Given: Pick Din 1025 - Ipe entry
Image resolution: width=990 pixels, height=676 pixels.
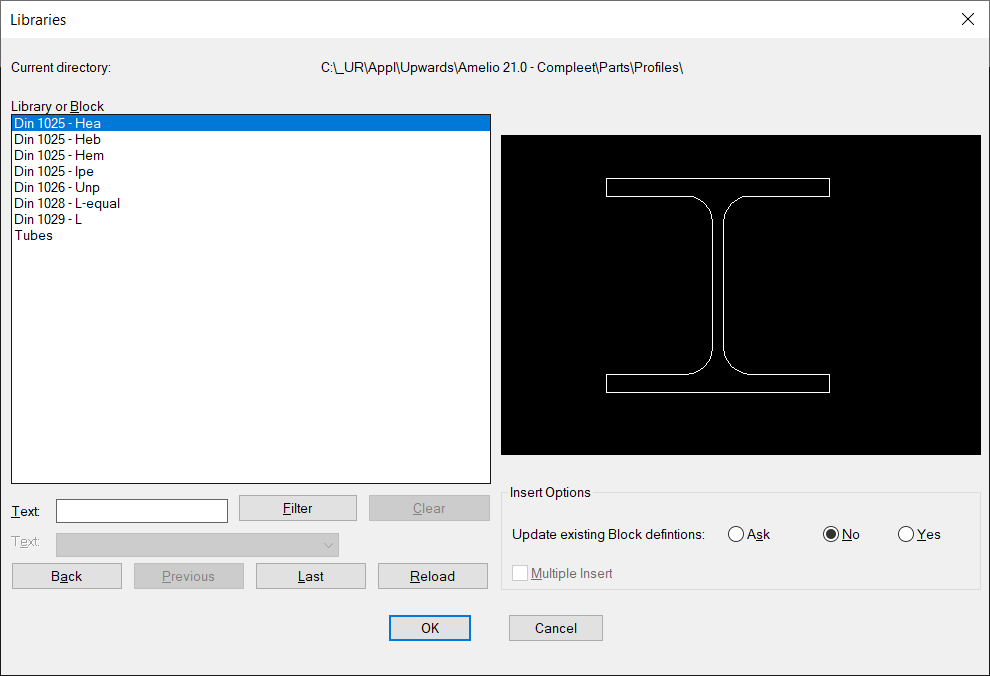Looking at the screenshot, I should tap(251, 171).
